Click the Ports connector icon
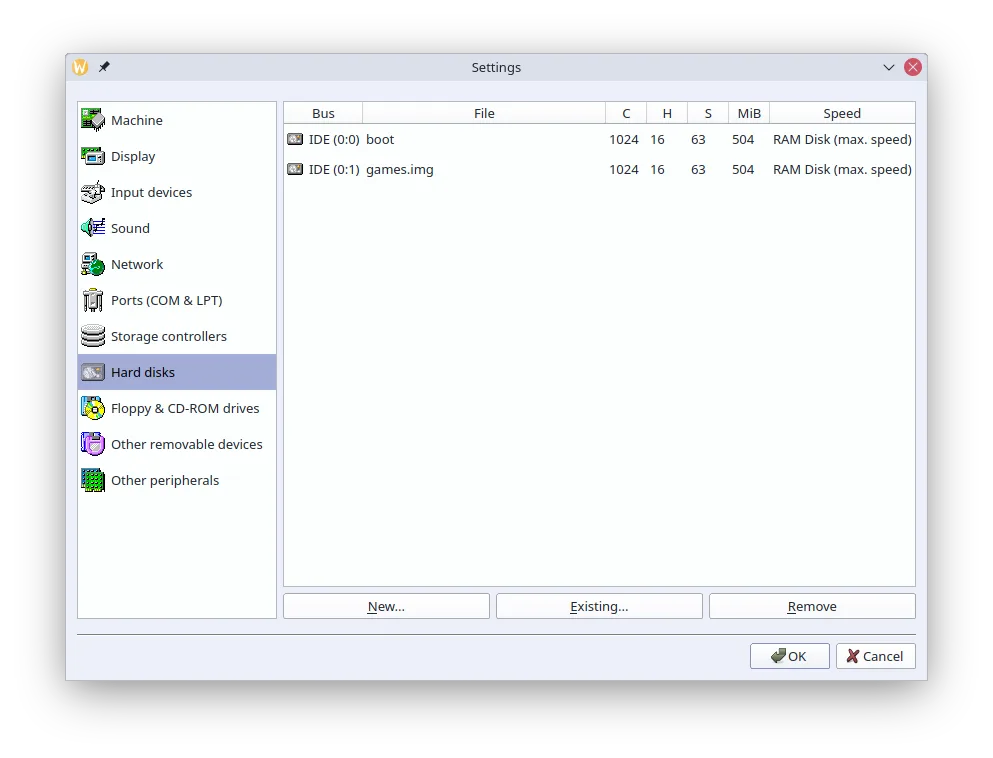This screenshot has width=993, height=758. tap(93, 300)
